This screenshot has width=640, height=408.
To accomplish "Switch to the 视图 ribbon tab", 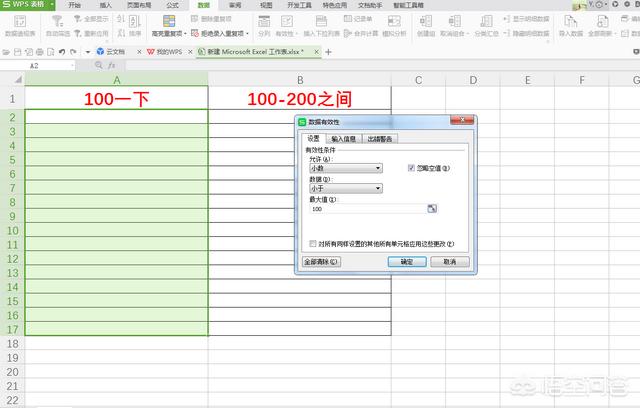I will click(x=266, y=5).
